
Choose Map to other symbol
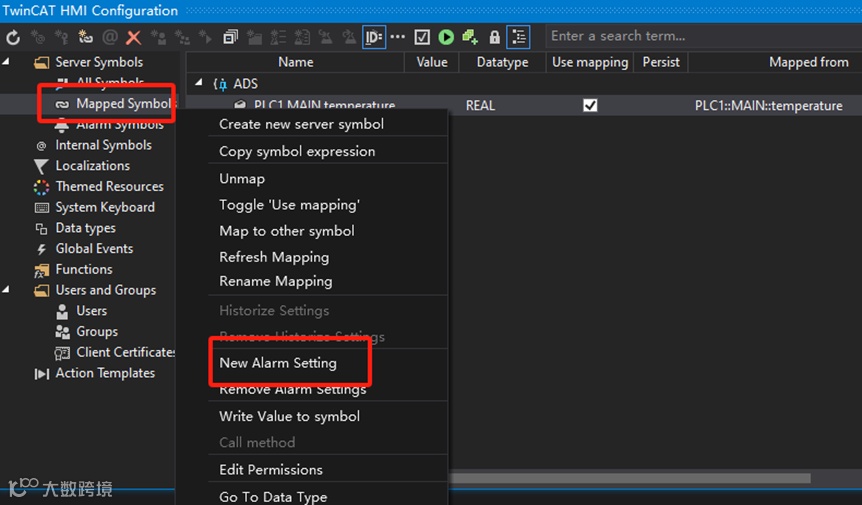pos(286,231)
